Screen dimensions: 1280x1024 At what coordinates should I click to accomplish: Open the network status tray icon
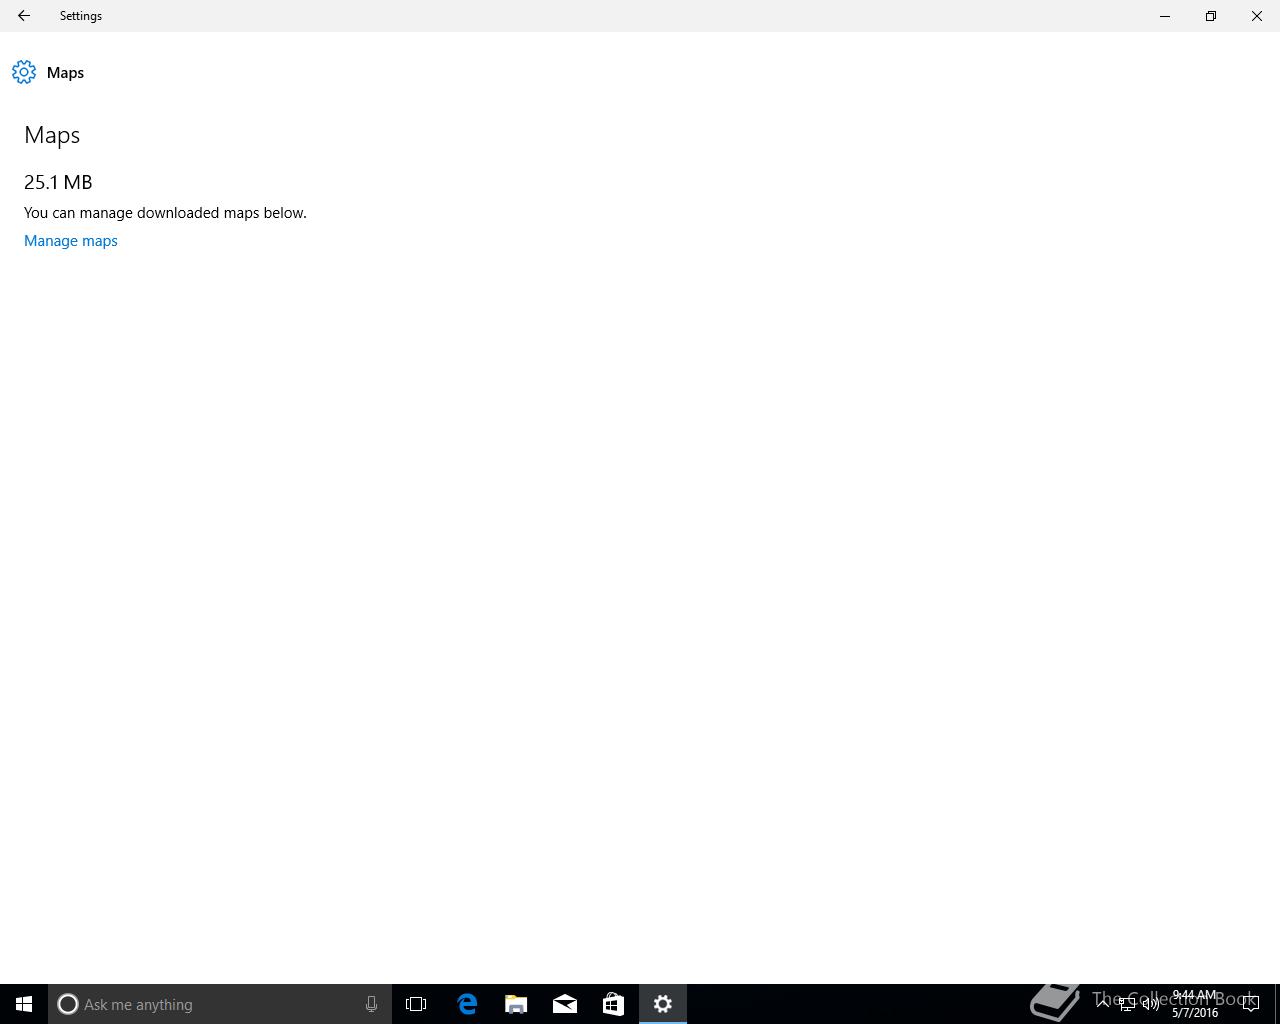point(1127,1004)
